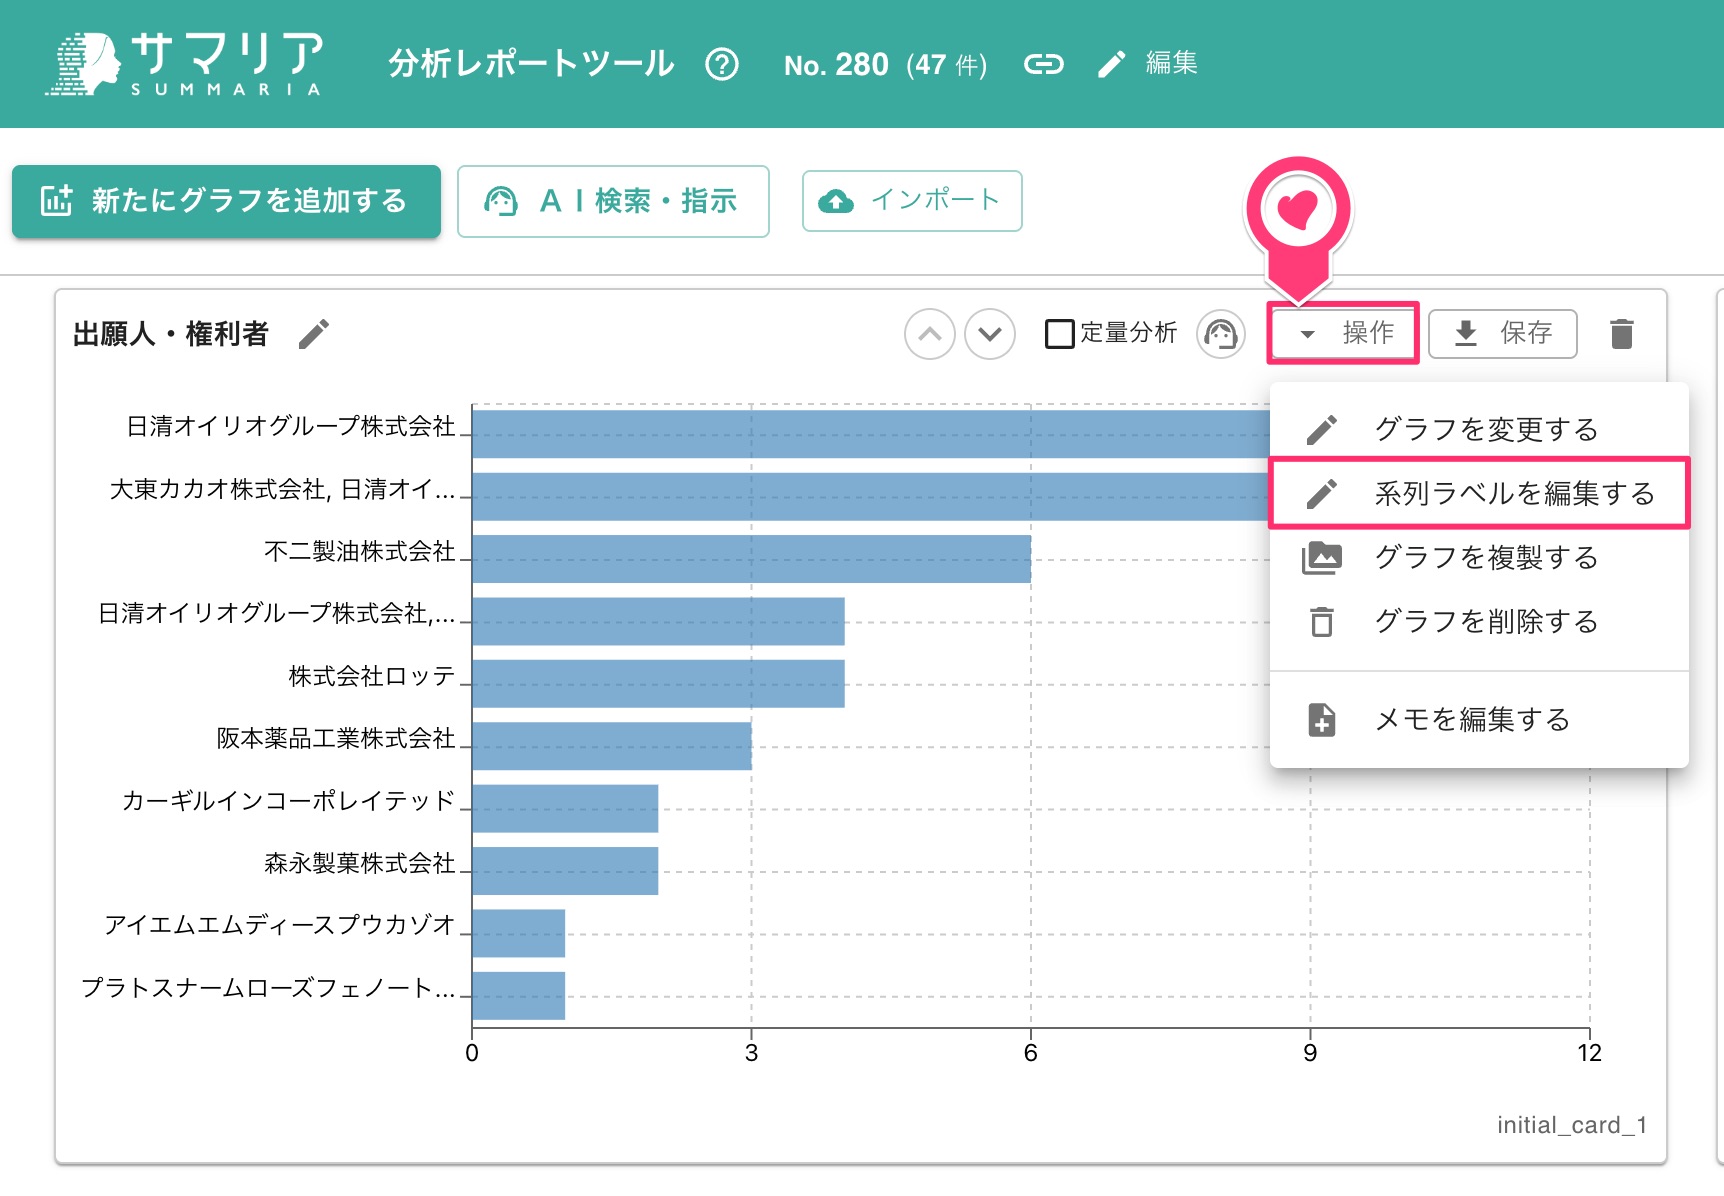
Task: Click the 分析レポートツール title
Action: click(531, 64)
